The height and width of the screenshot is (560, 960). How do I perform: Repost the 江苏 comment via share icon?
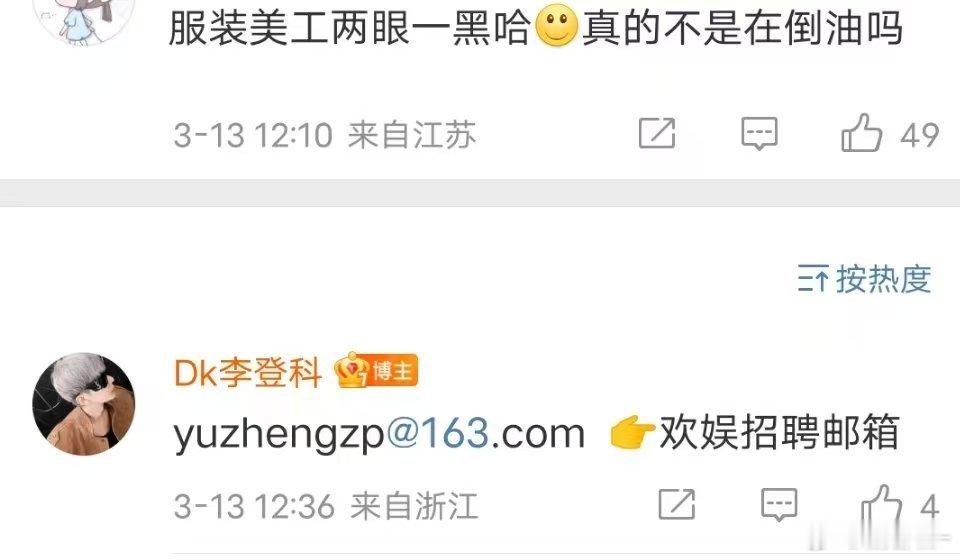(657, 133)
